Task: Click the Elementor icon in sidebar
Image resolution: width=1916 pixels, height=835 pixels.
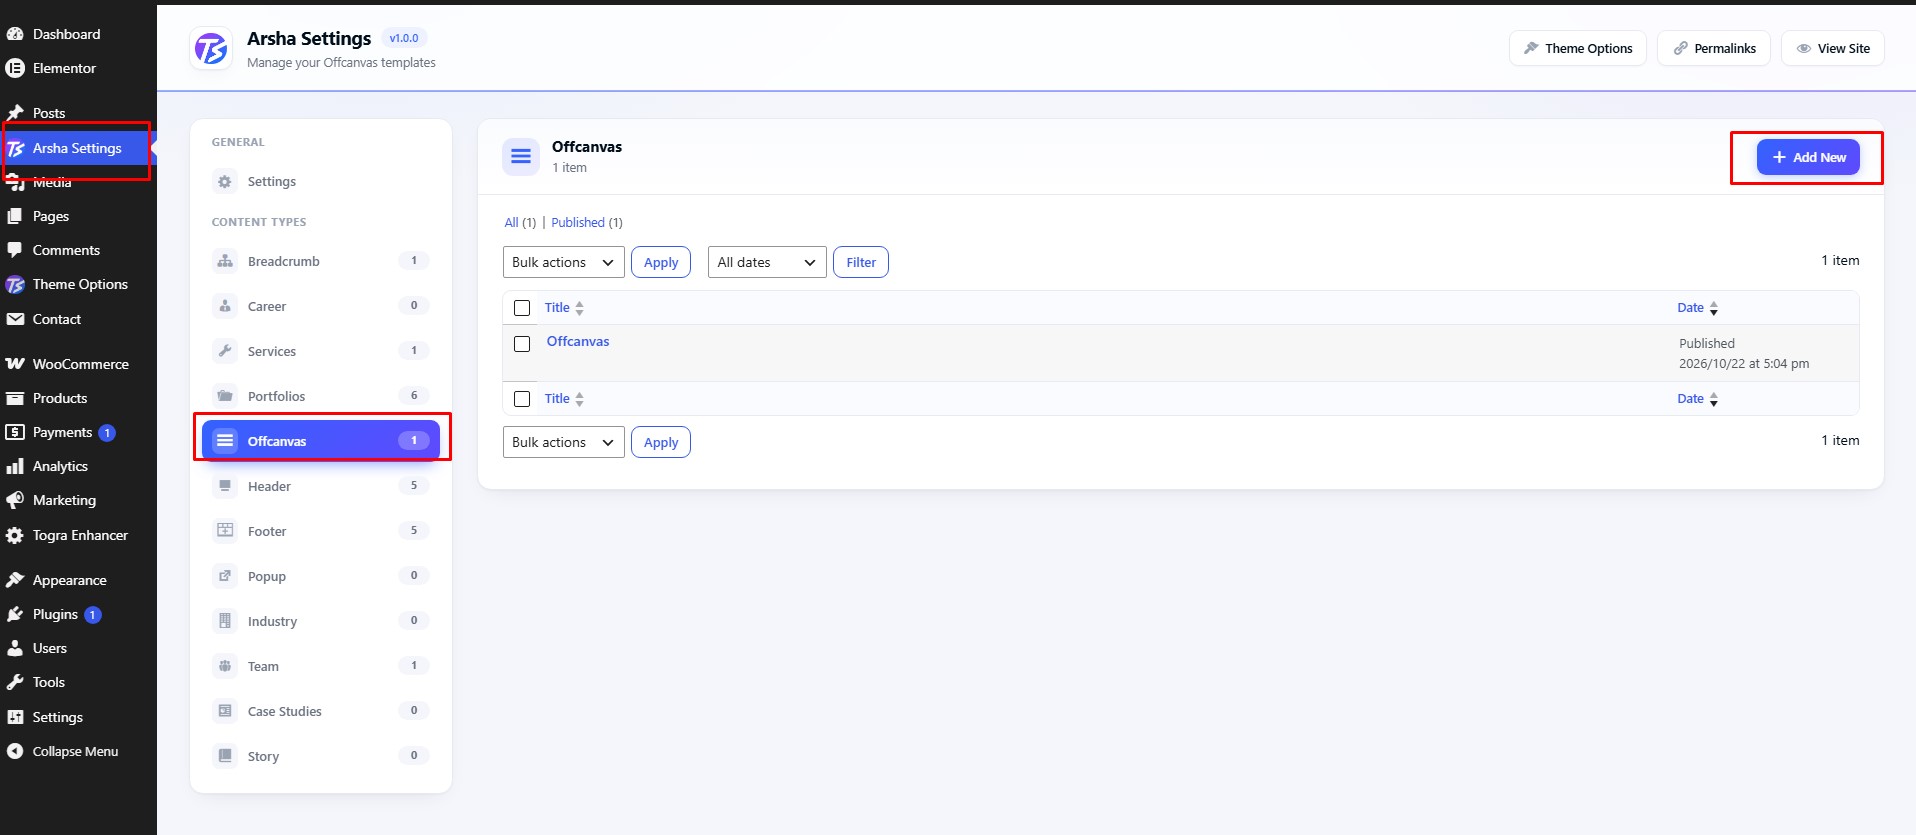Action: [15, 68]
